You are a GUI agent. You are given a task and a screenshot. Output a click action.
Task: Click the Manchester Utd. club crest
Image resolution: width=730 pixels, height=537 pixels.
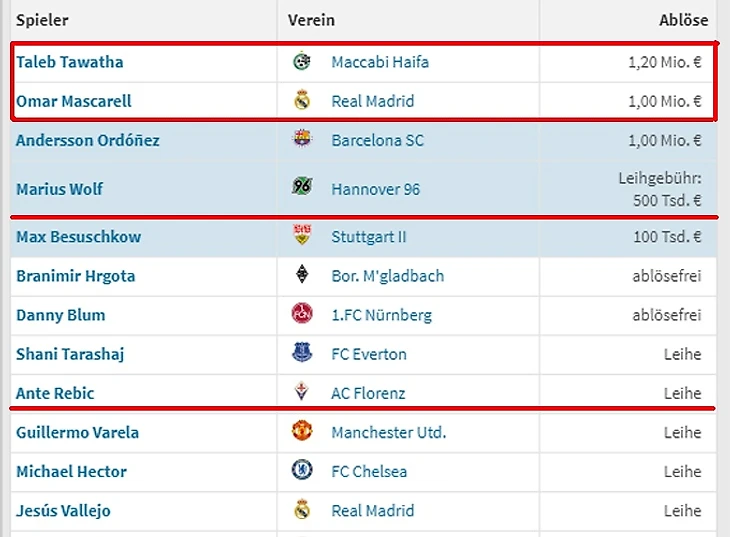click(x=302, y=432)
